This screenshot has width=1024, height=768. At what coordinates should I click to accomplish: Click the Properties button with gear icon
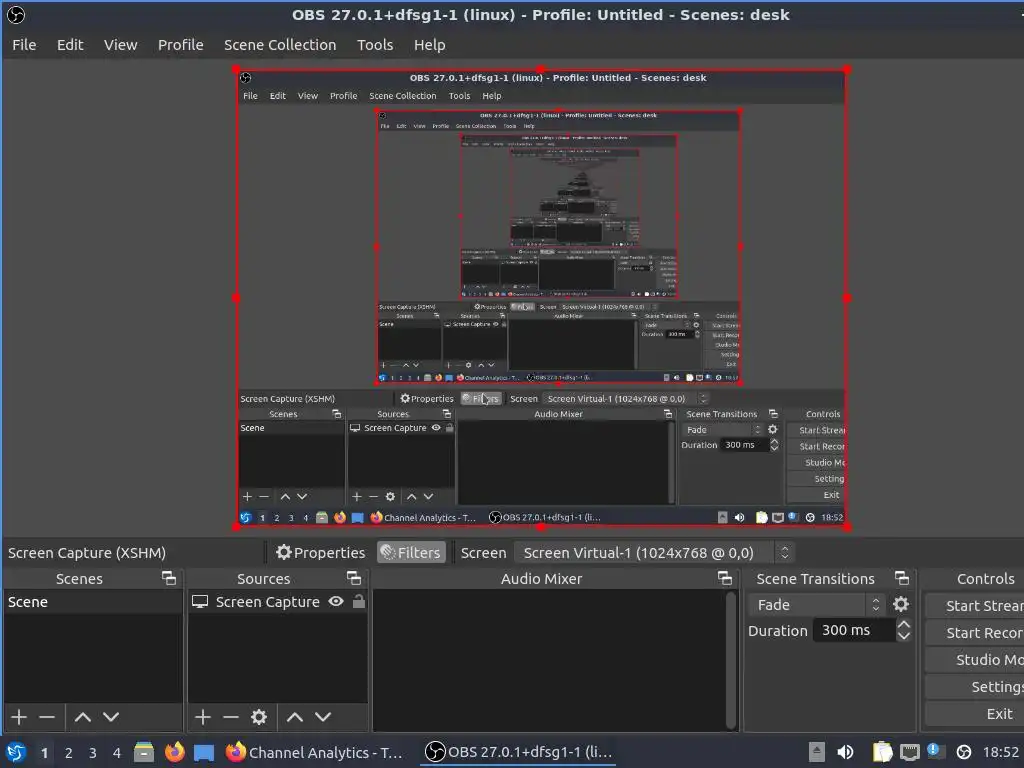pyautogui.click(x=320, y=552)
